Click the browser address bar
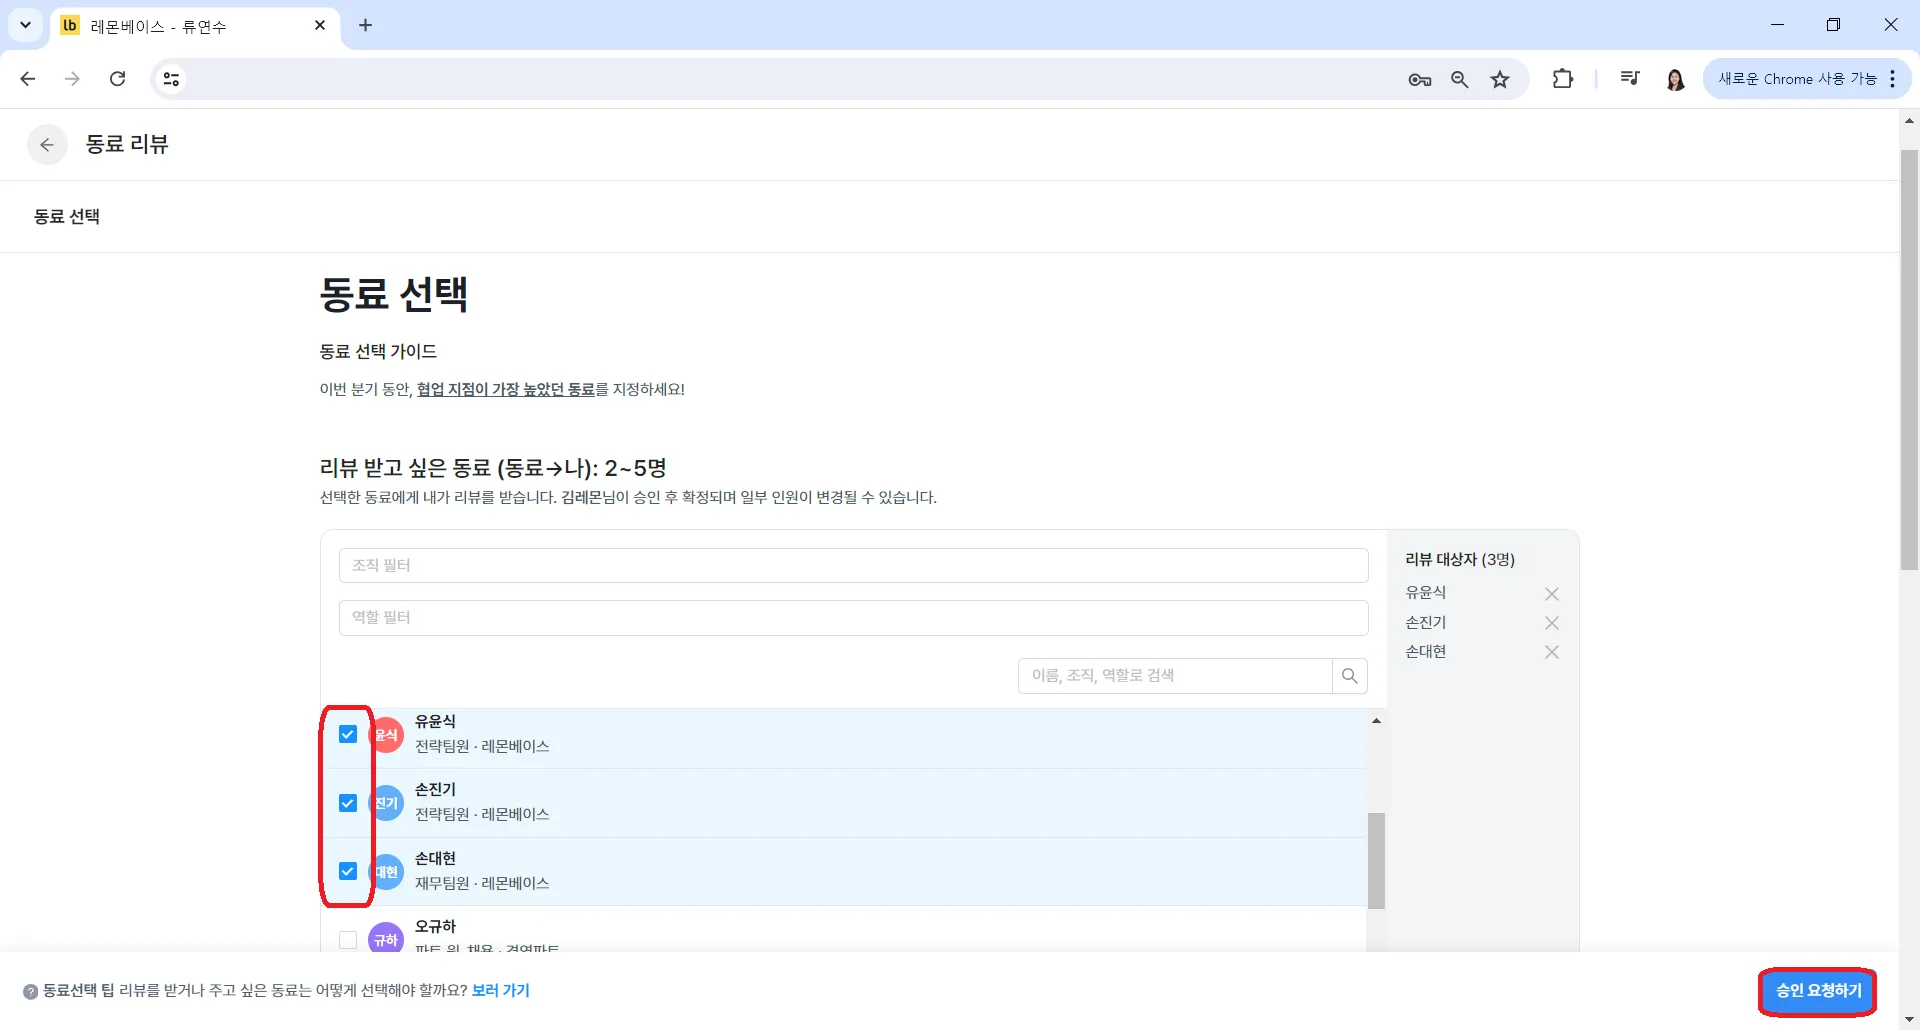Image resolution: width=1920 pixels, height=1030 pixels. (x=790, y=79)
